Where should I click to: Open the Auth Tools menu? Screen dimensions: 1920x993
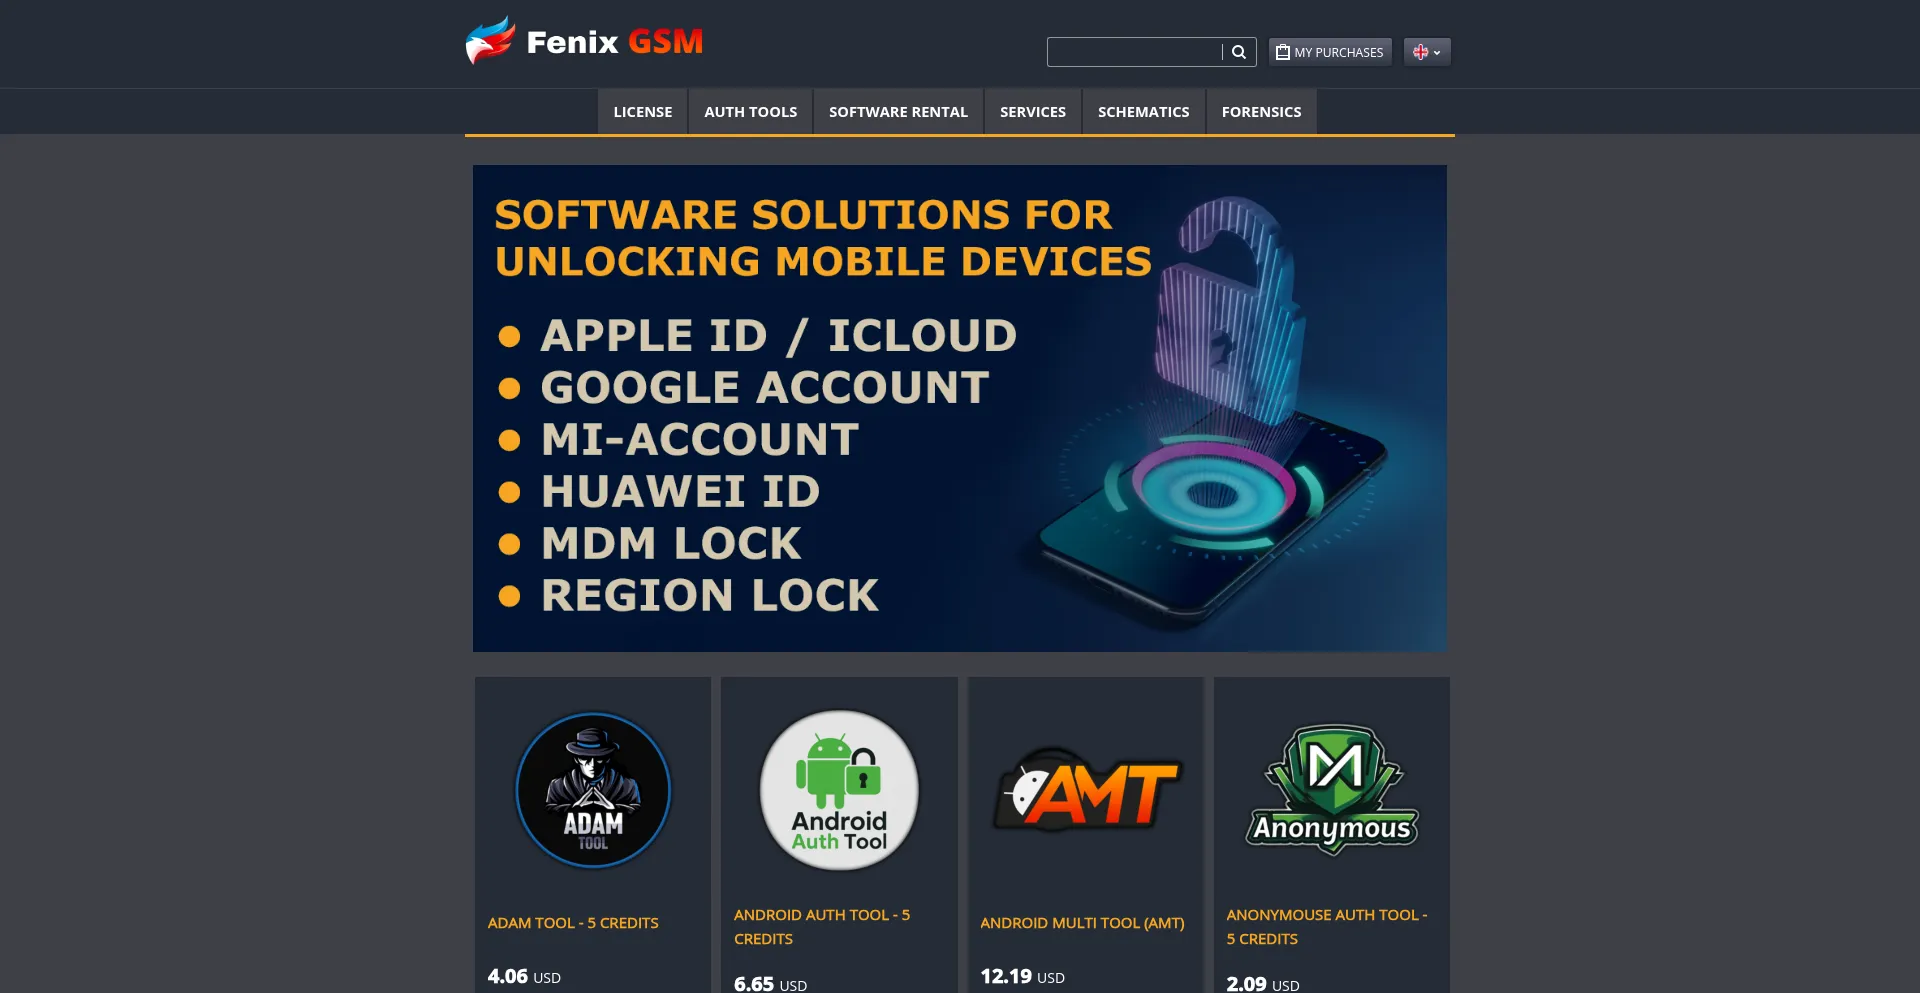(x=751, y=112)
